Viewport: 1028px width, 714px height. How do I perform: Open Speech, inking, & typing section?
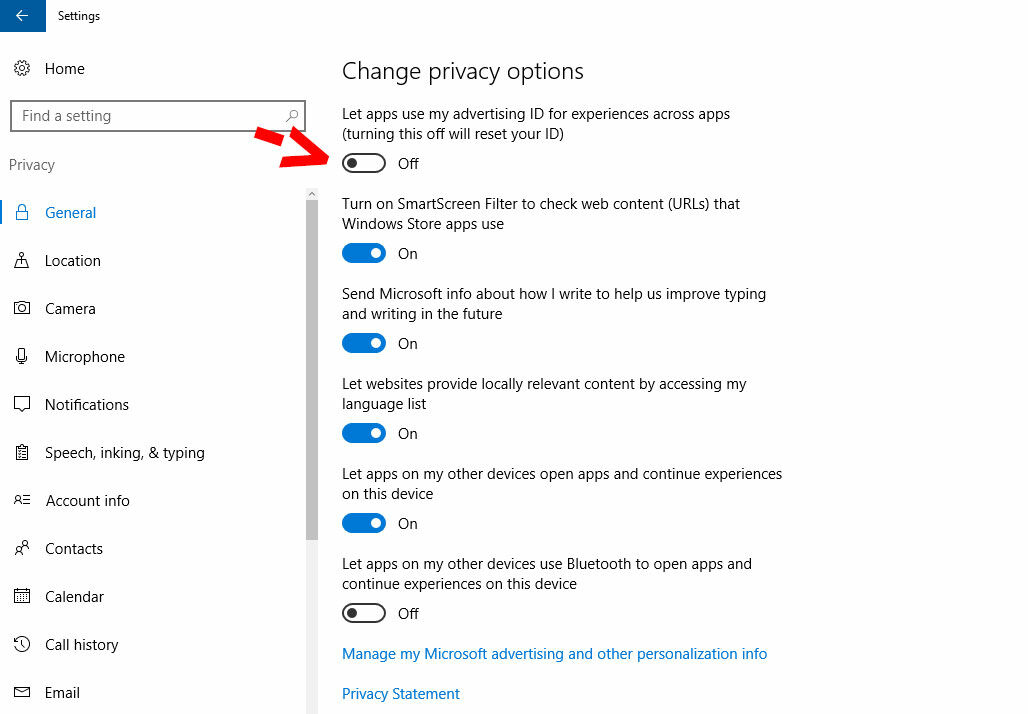[x=125, y=453]
